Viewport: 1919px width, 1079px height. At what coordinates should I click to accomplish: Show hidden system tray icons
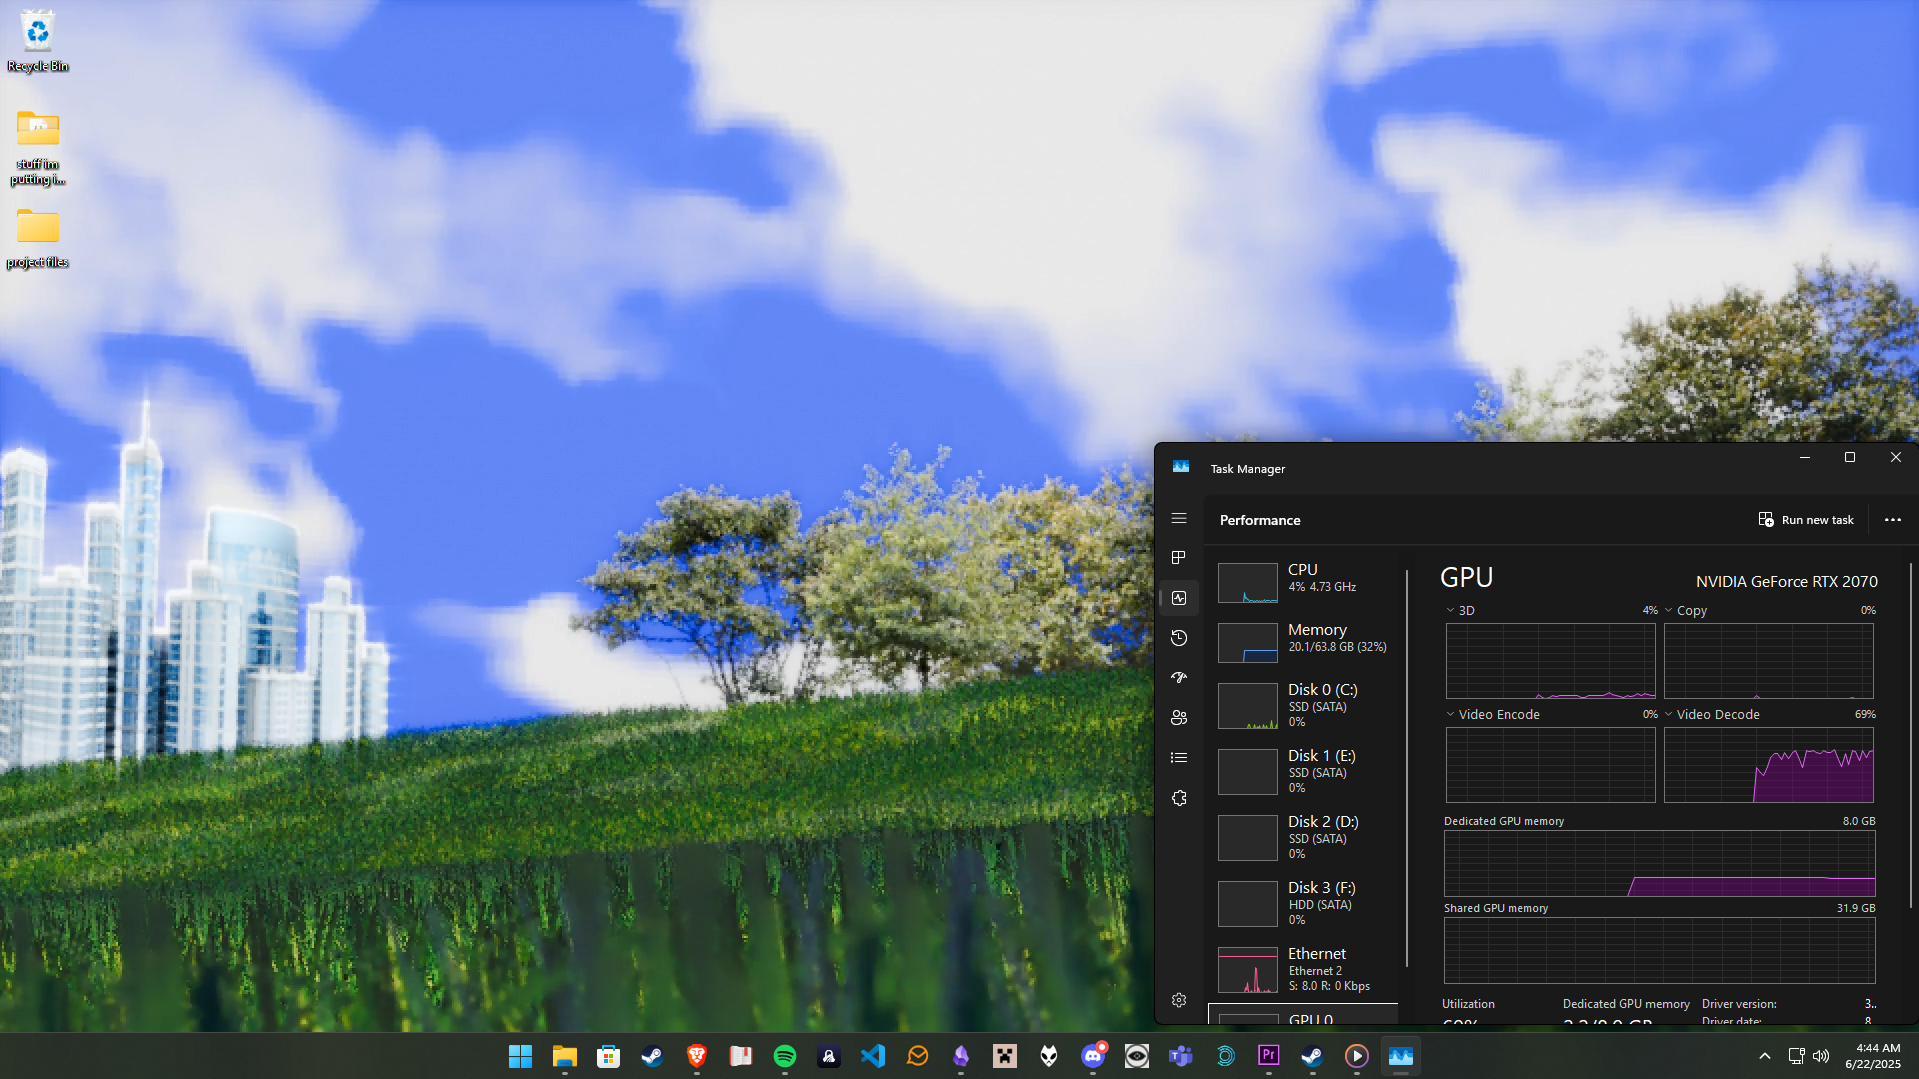point(1765,1056)
